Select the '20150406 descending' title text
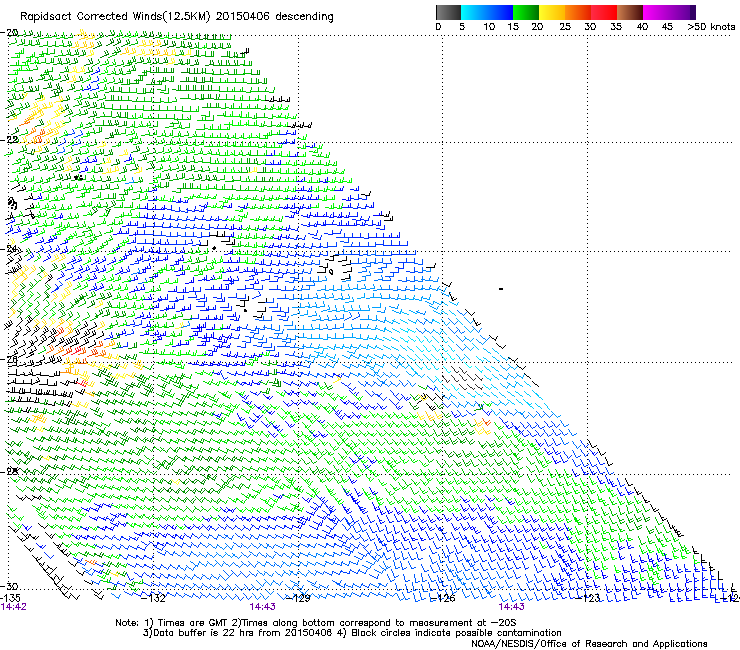 [x=275, y=17]
